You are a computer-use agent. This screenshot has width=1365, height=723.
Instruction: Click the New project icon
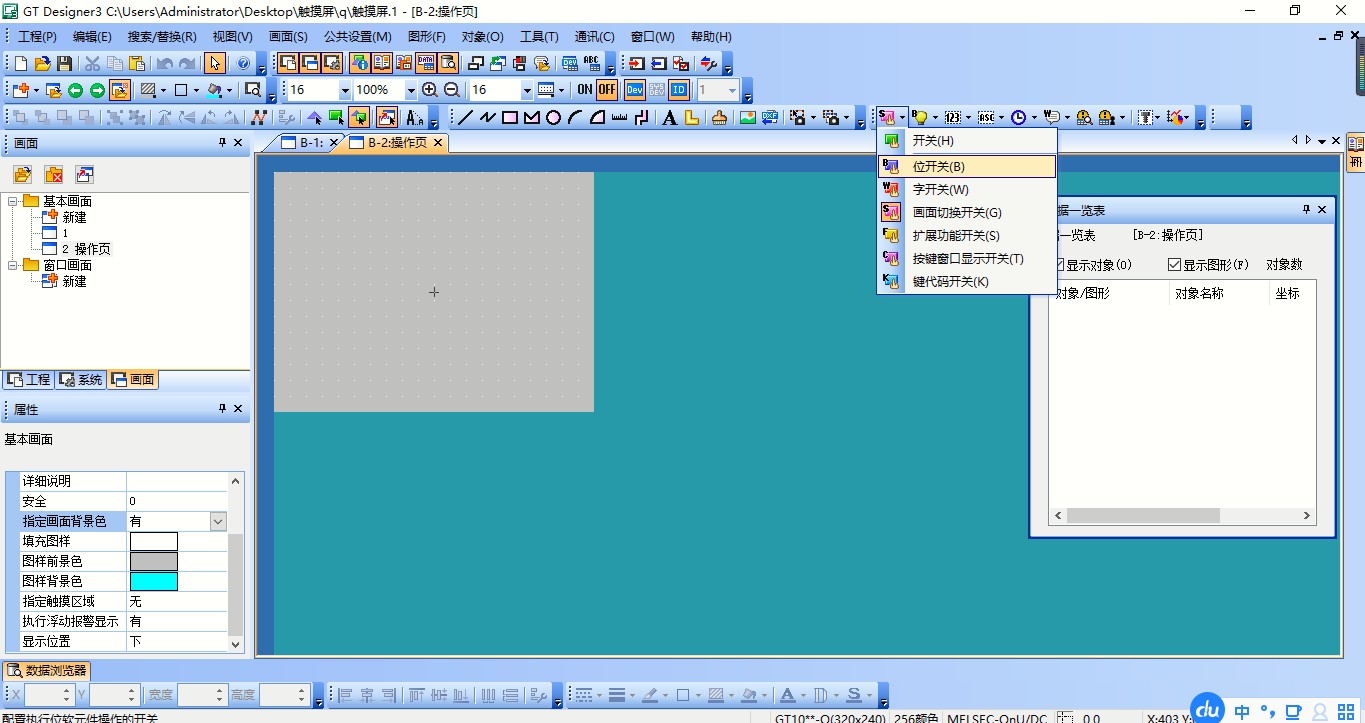point(21,63)
